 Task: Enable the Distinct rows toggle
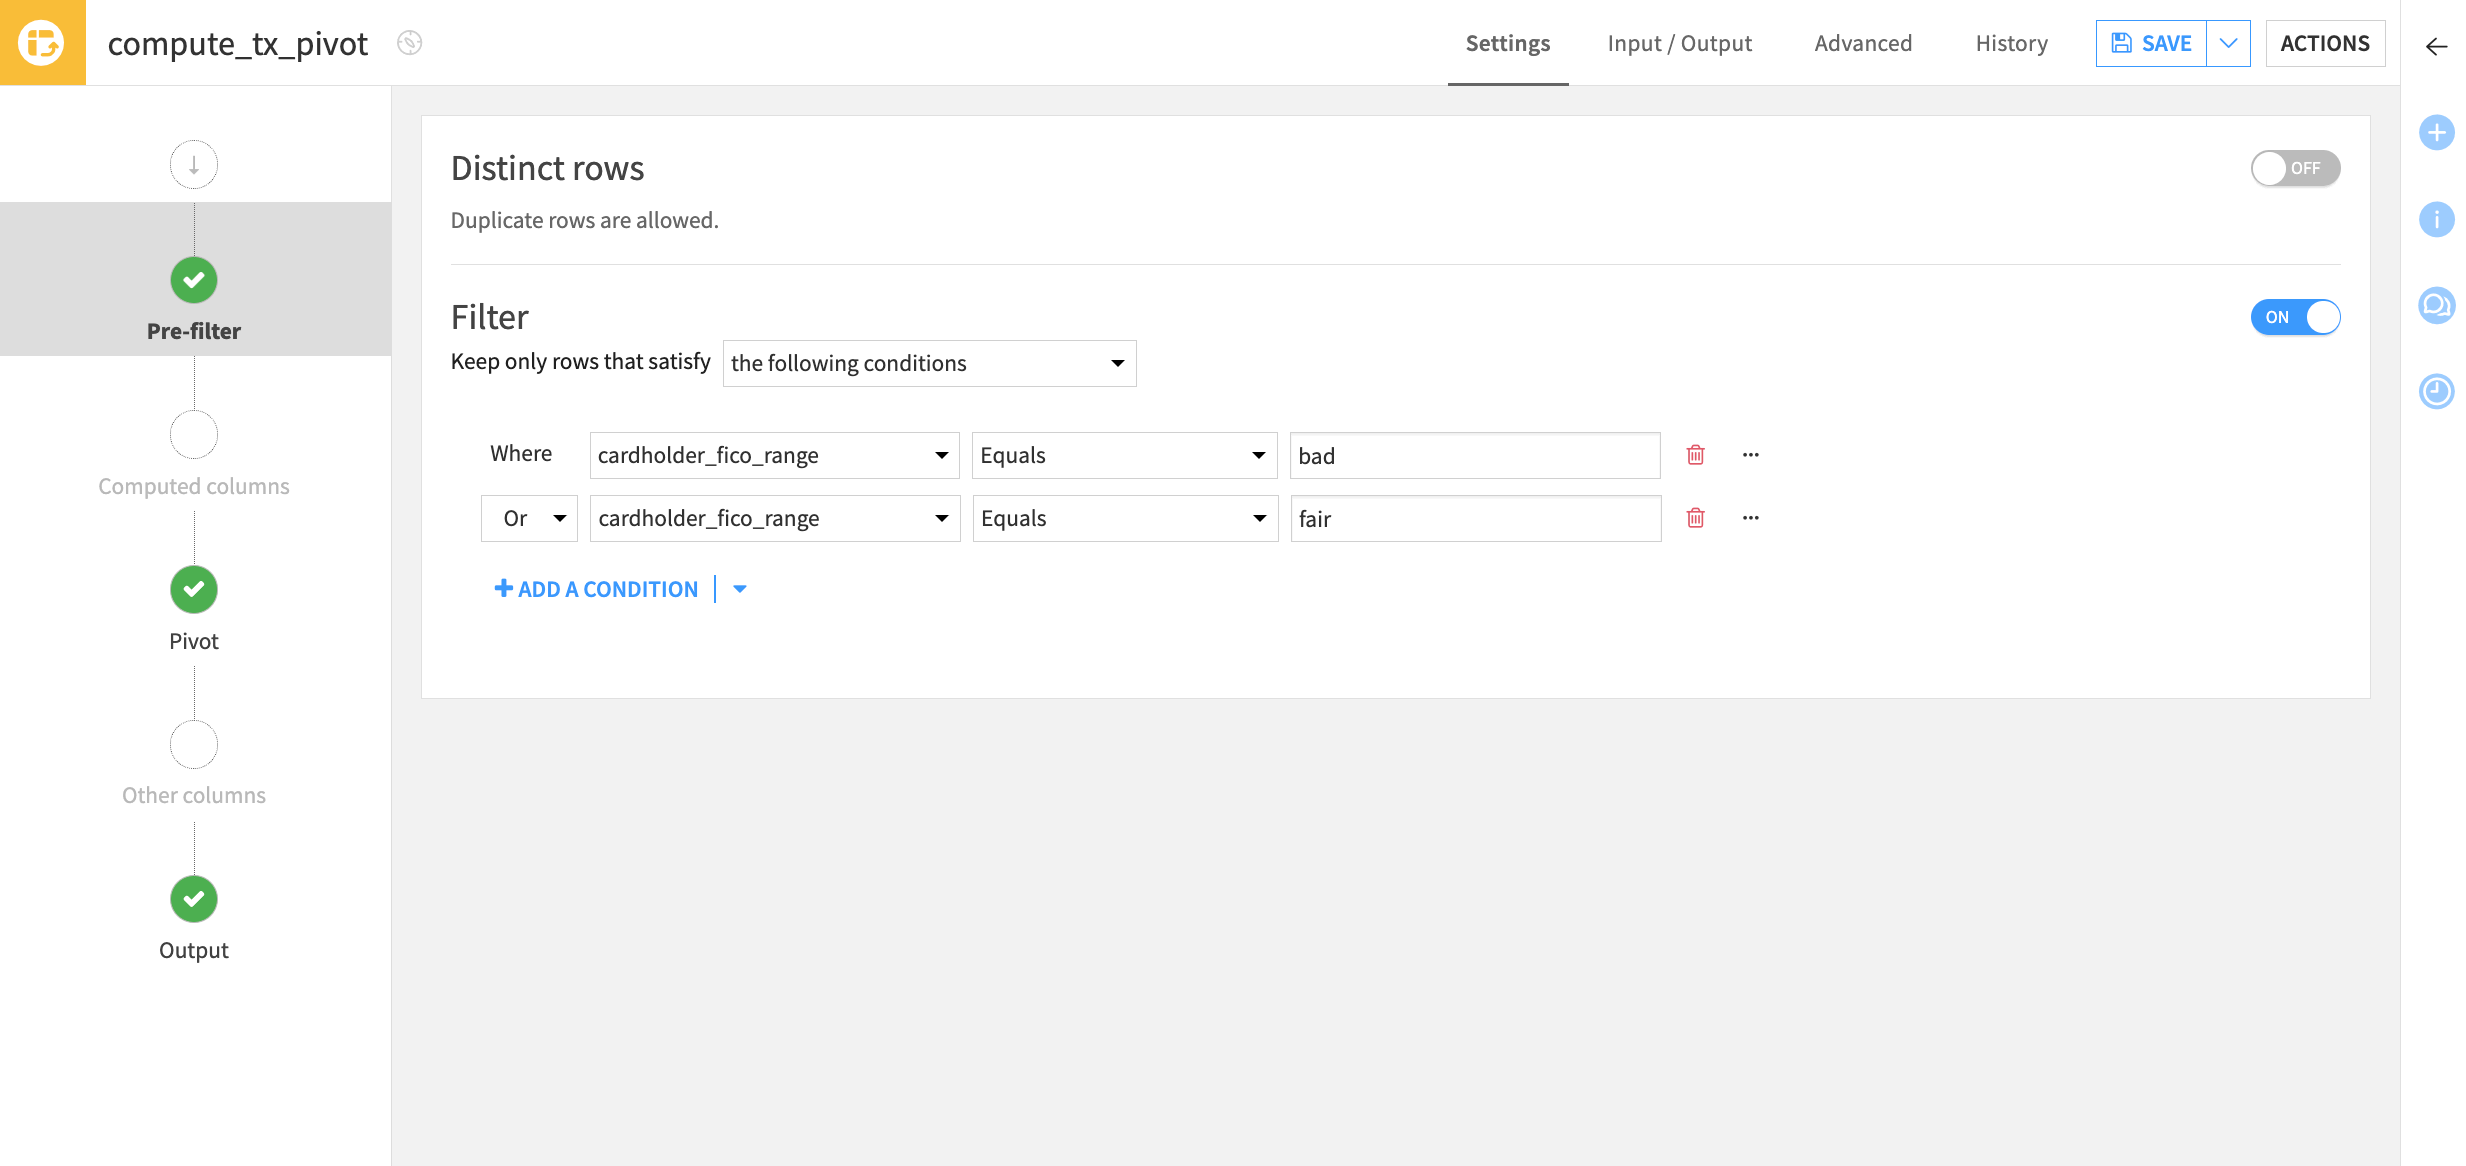coord(2295,168)
